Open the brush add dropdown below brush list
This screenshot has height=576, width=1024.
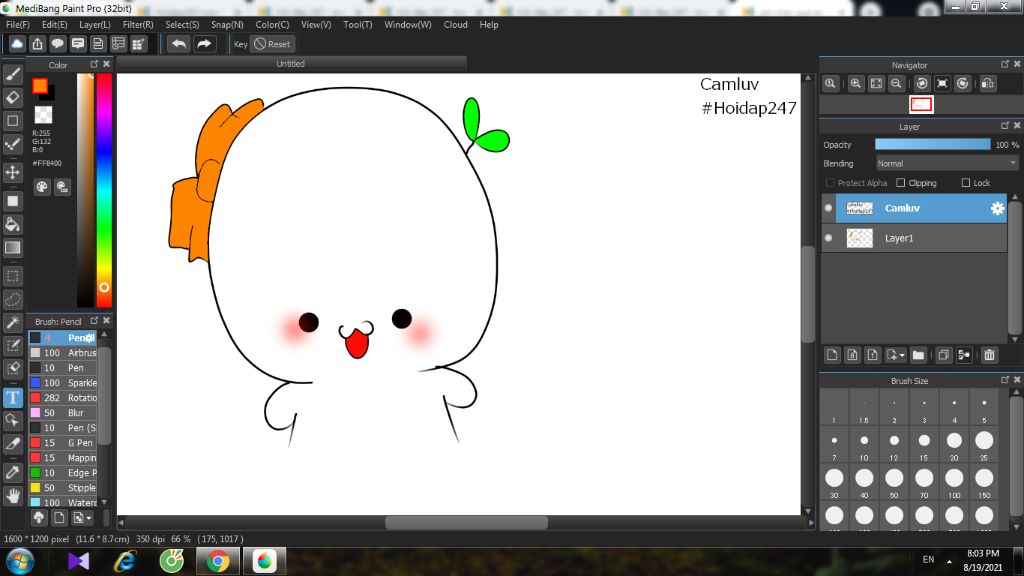82,518
